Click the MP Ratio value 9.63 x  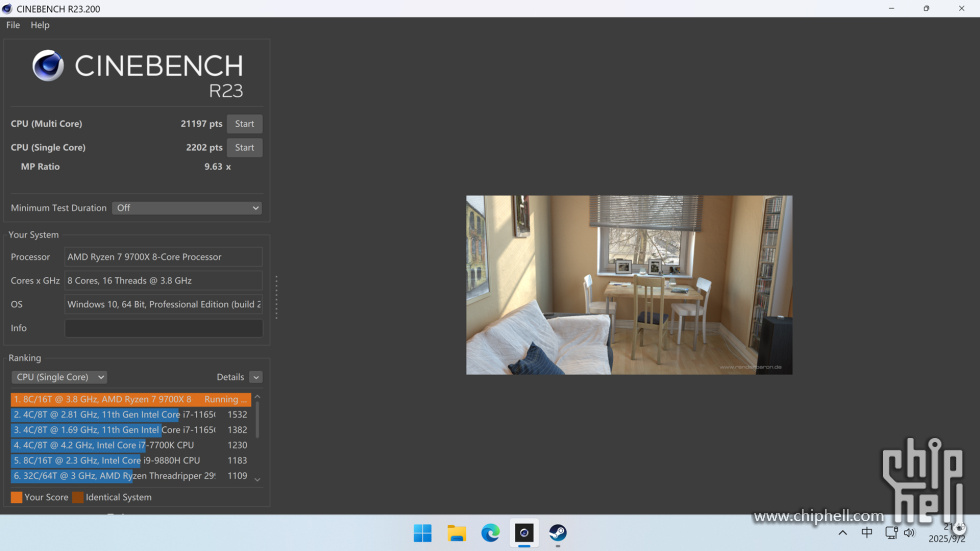(218, 167)
